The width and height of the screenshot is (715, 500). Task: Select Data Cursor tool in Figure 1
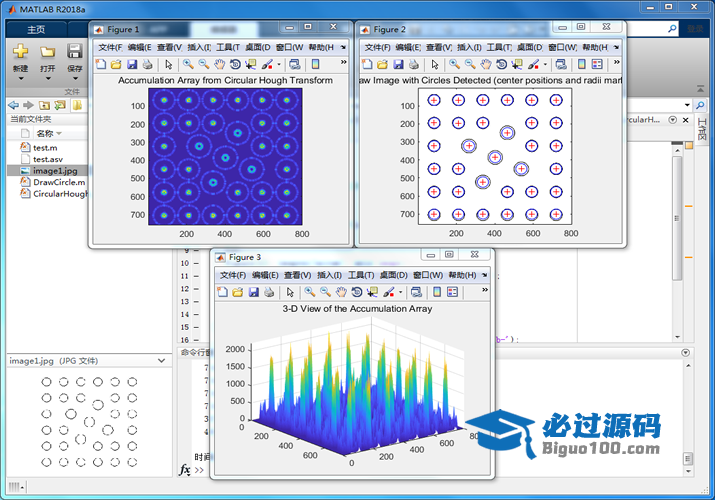click(251, 64)
